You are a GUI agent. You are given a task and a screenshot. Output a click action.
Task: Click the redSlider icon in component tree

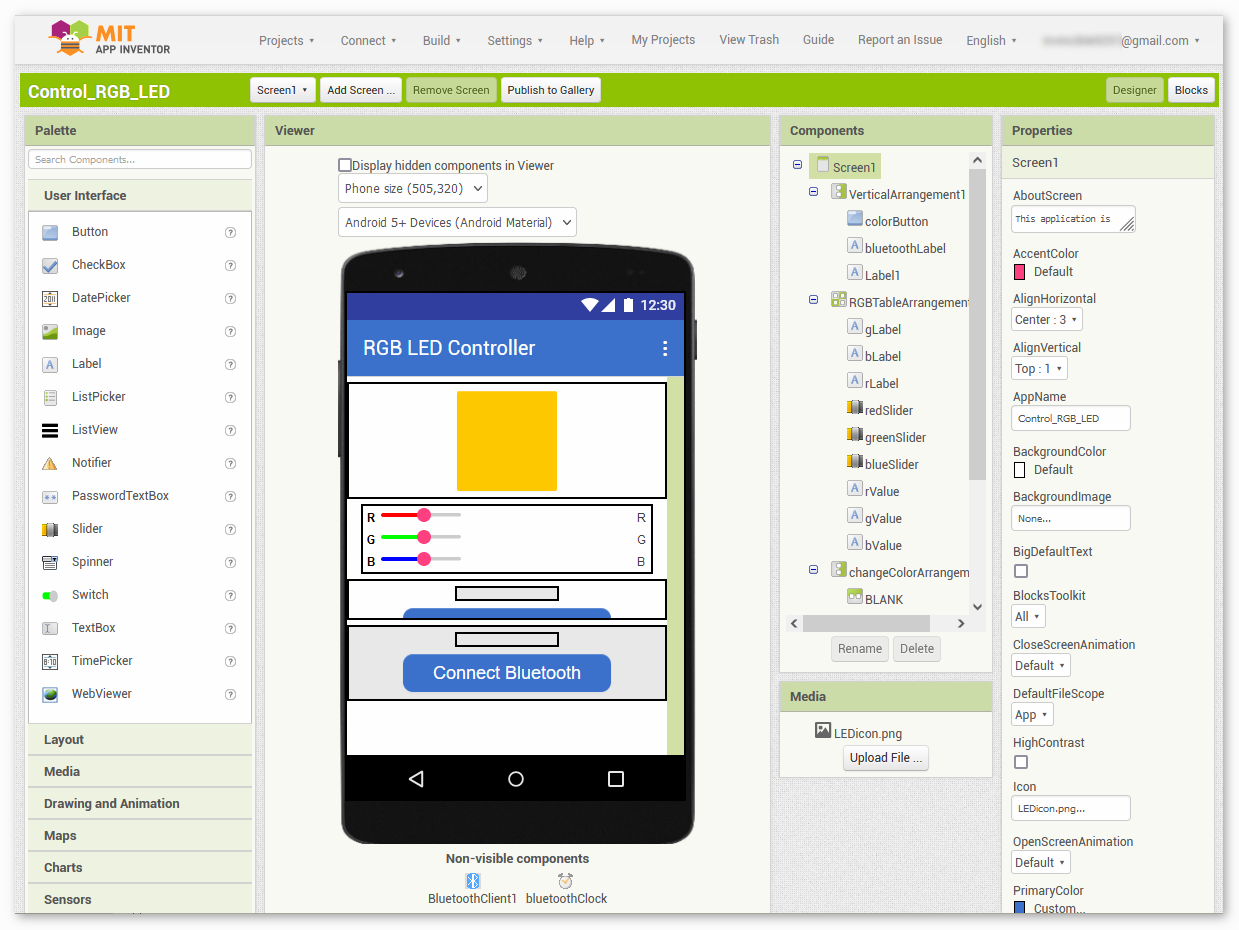(x=855, y=409)
